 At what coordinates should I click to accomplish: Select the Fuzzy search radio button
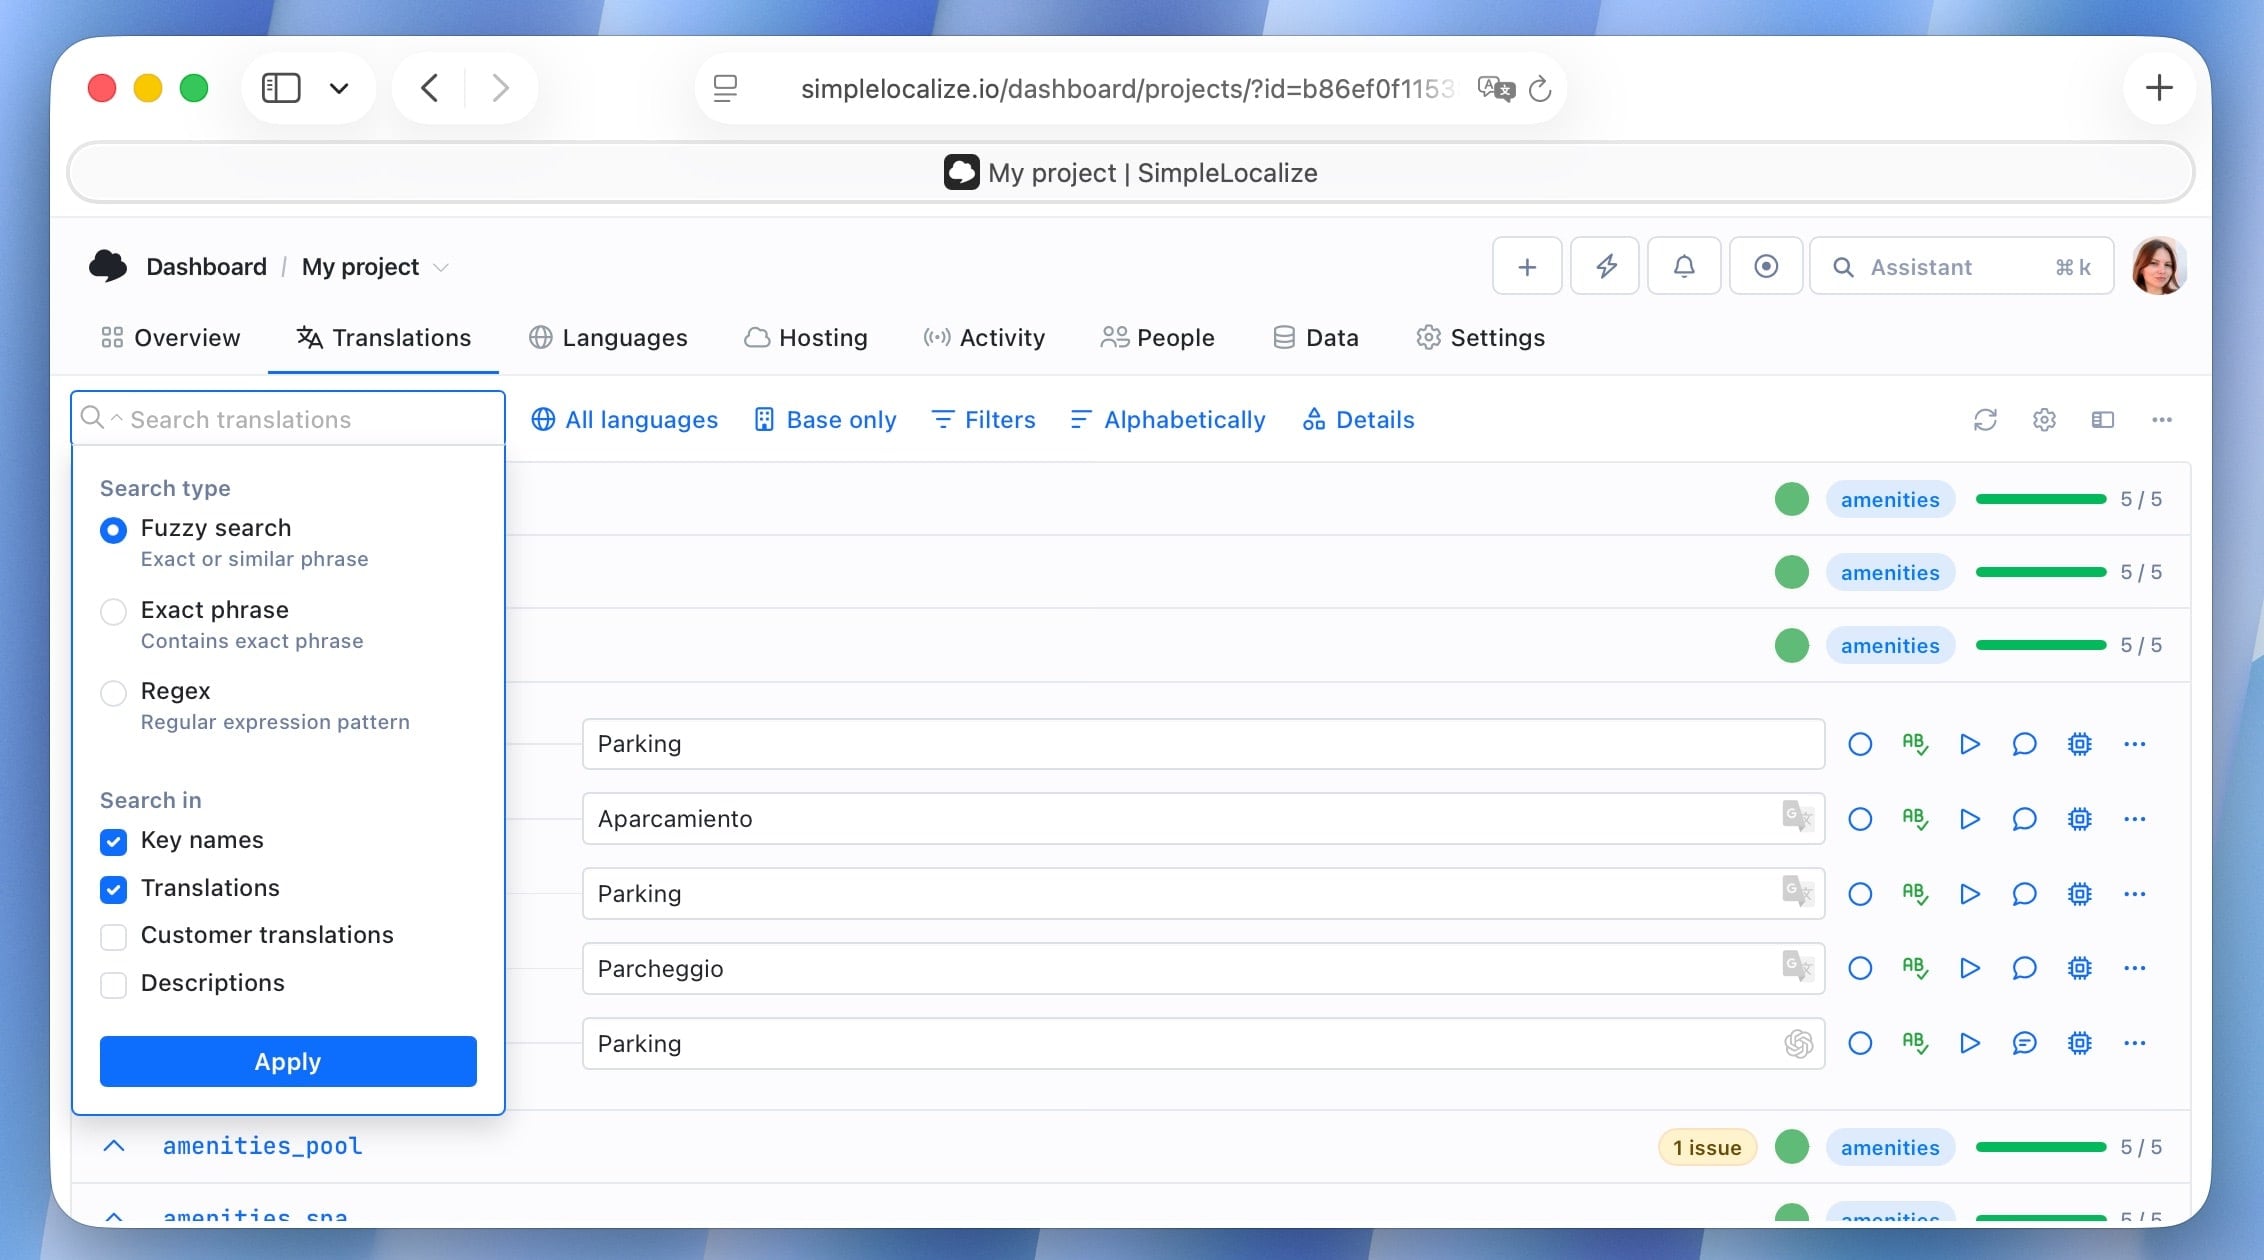click(x=113, y=530)
